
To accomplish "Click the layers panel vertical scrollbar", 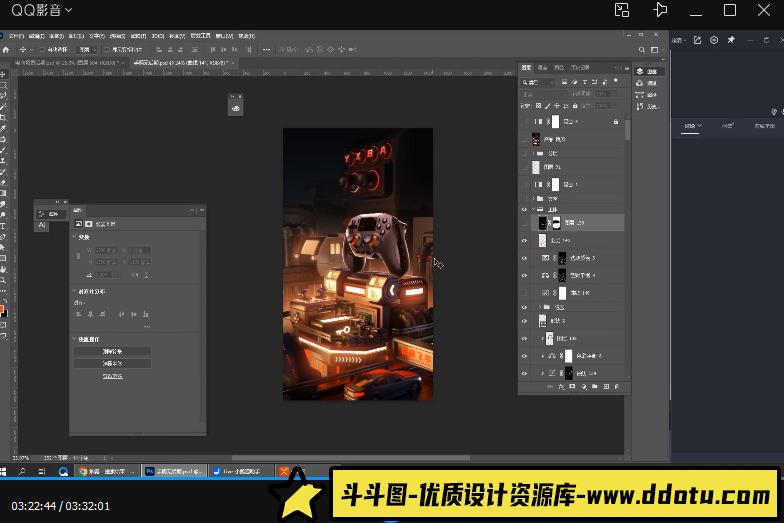I will pos(628,130).
